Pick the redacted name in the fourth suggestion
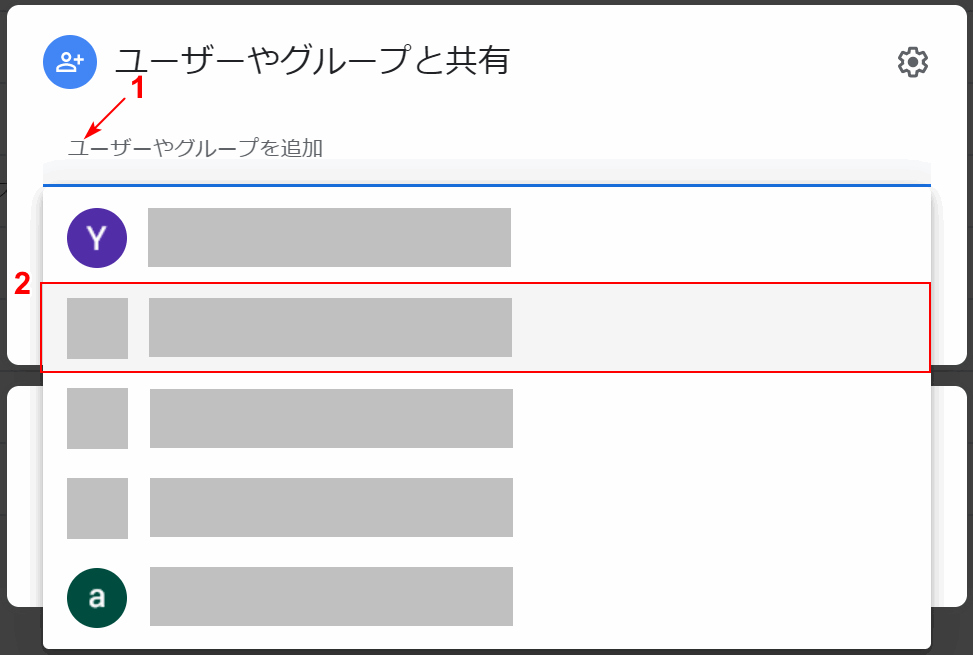The image size is (973, 655). [331, 508]
